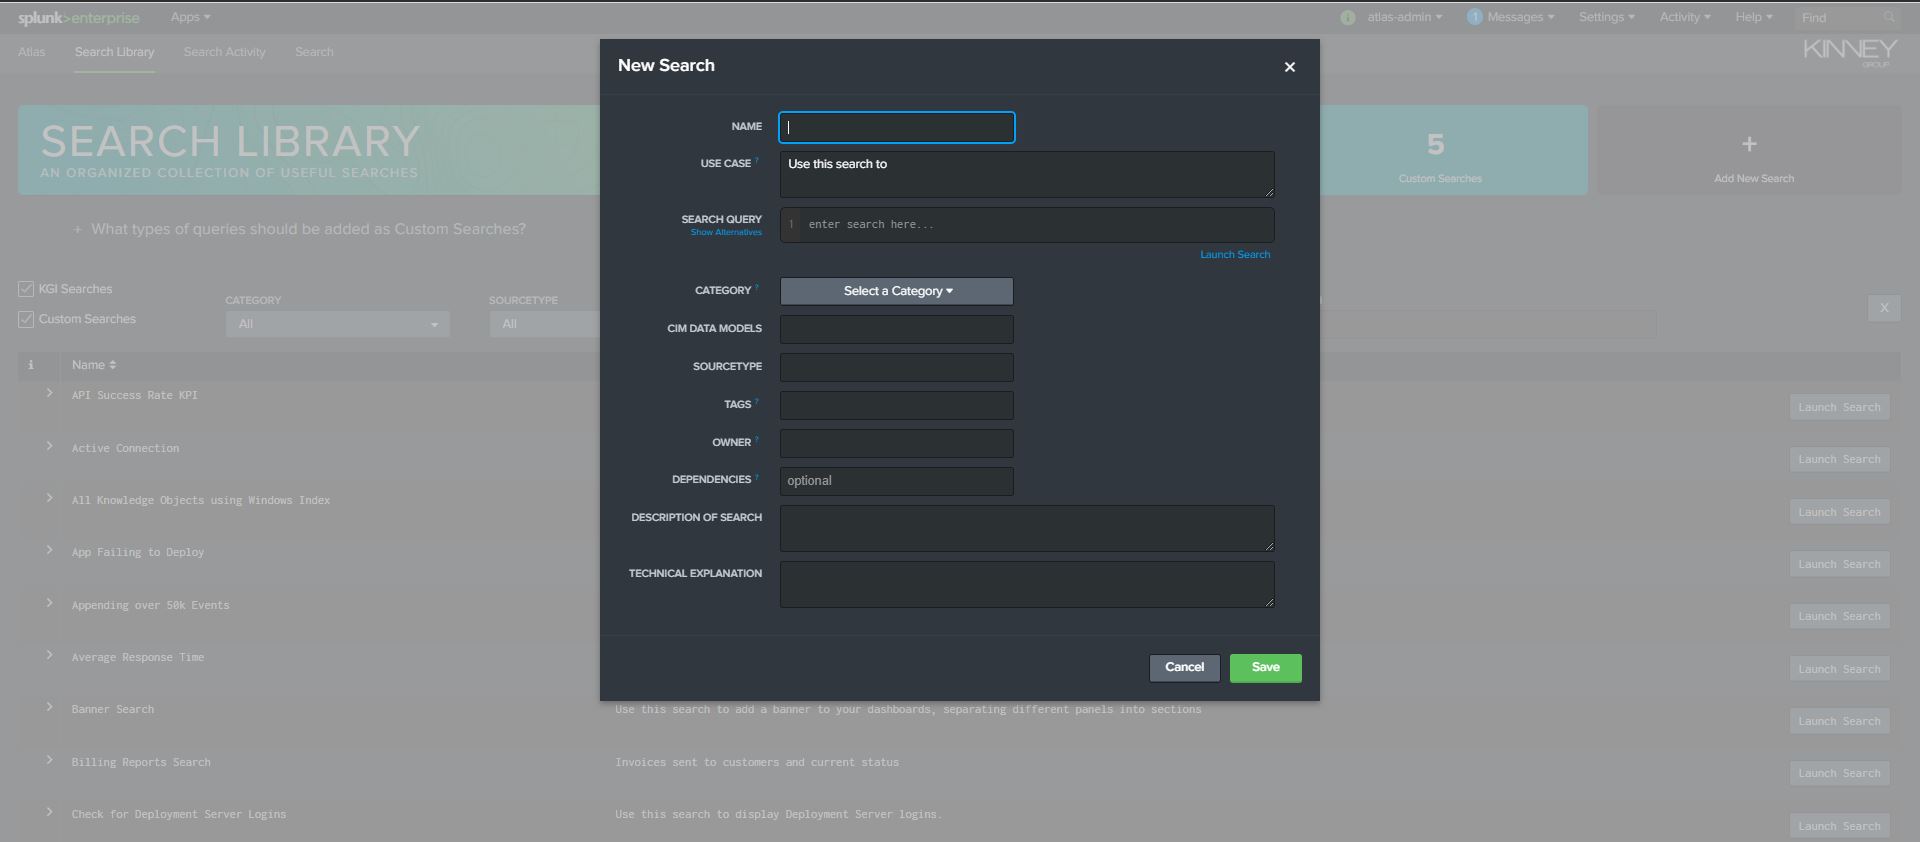Expand custom searches question

pos(300,229)
